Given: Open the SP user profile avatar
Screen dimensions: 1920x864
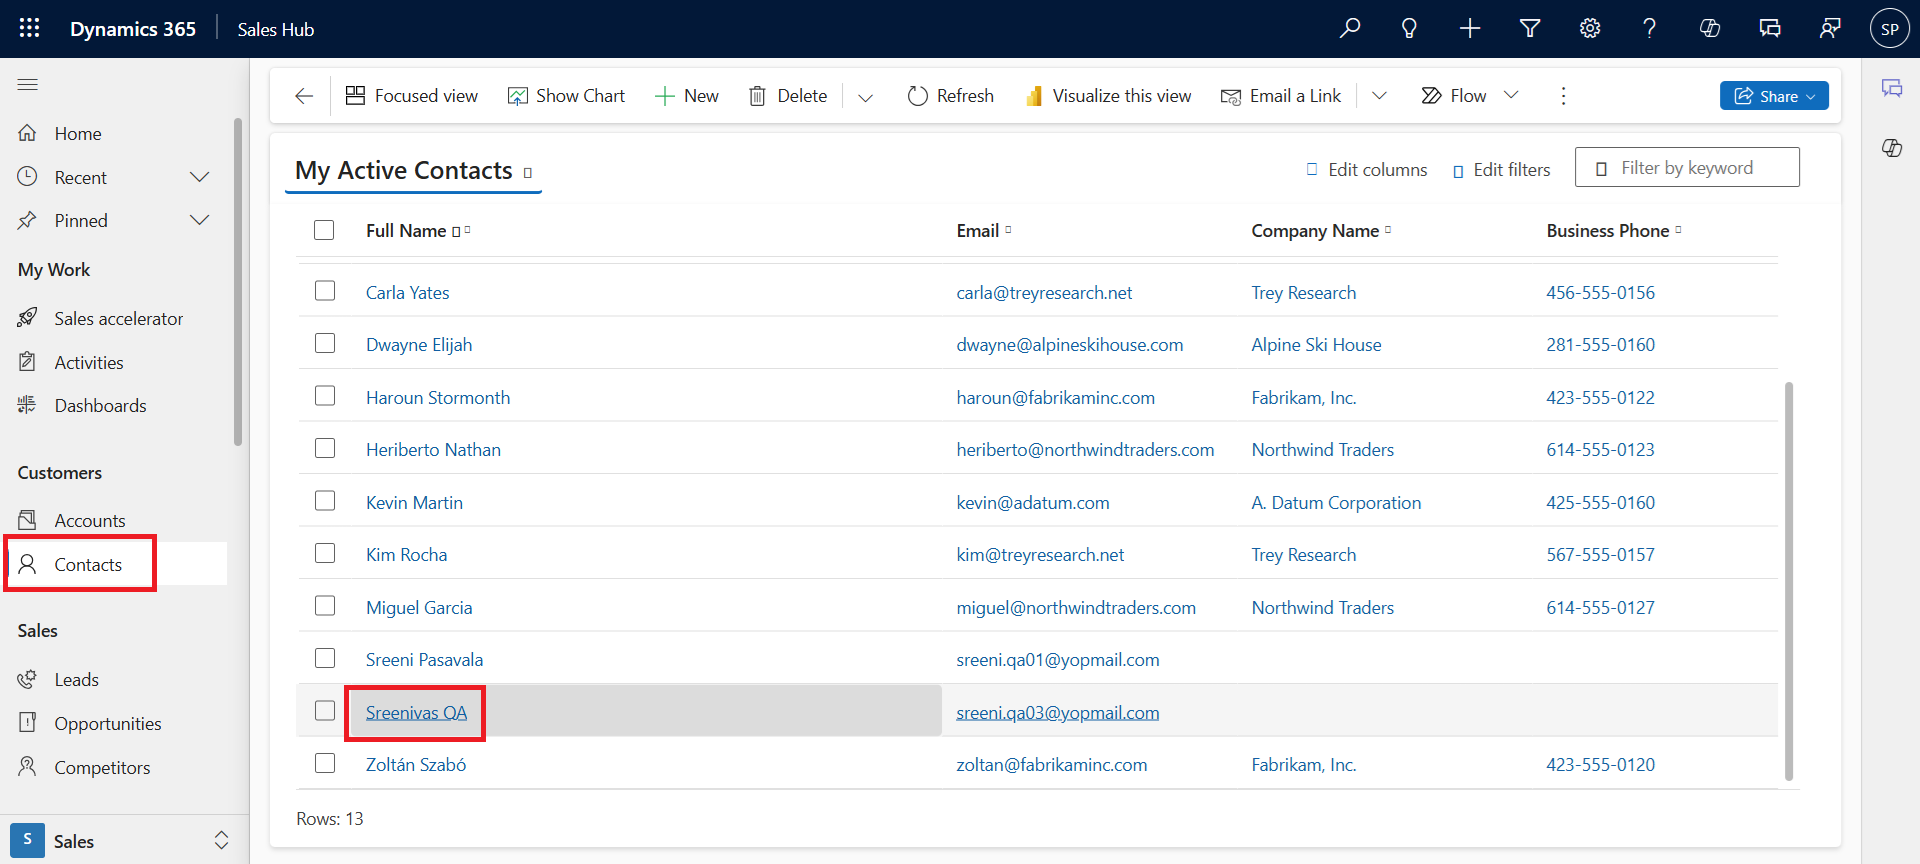Looking at the screenshot, I should 1889,29.
